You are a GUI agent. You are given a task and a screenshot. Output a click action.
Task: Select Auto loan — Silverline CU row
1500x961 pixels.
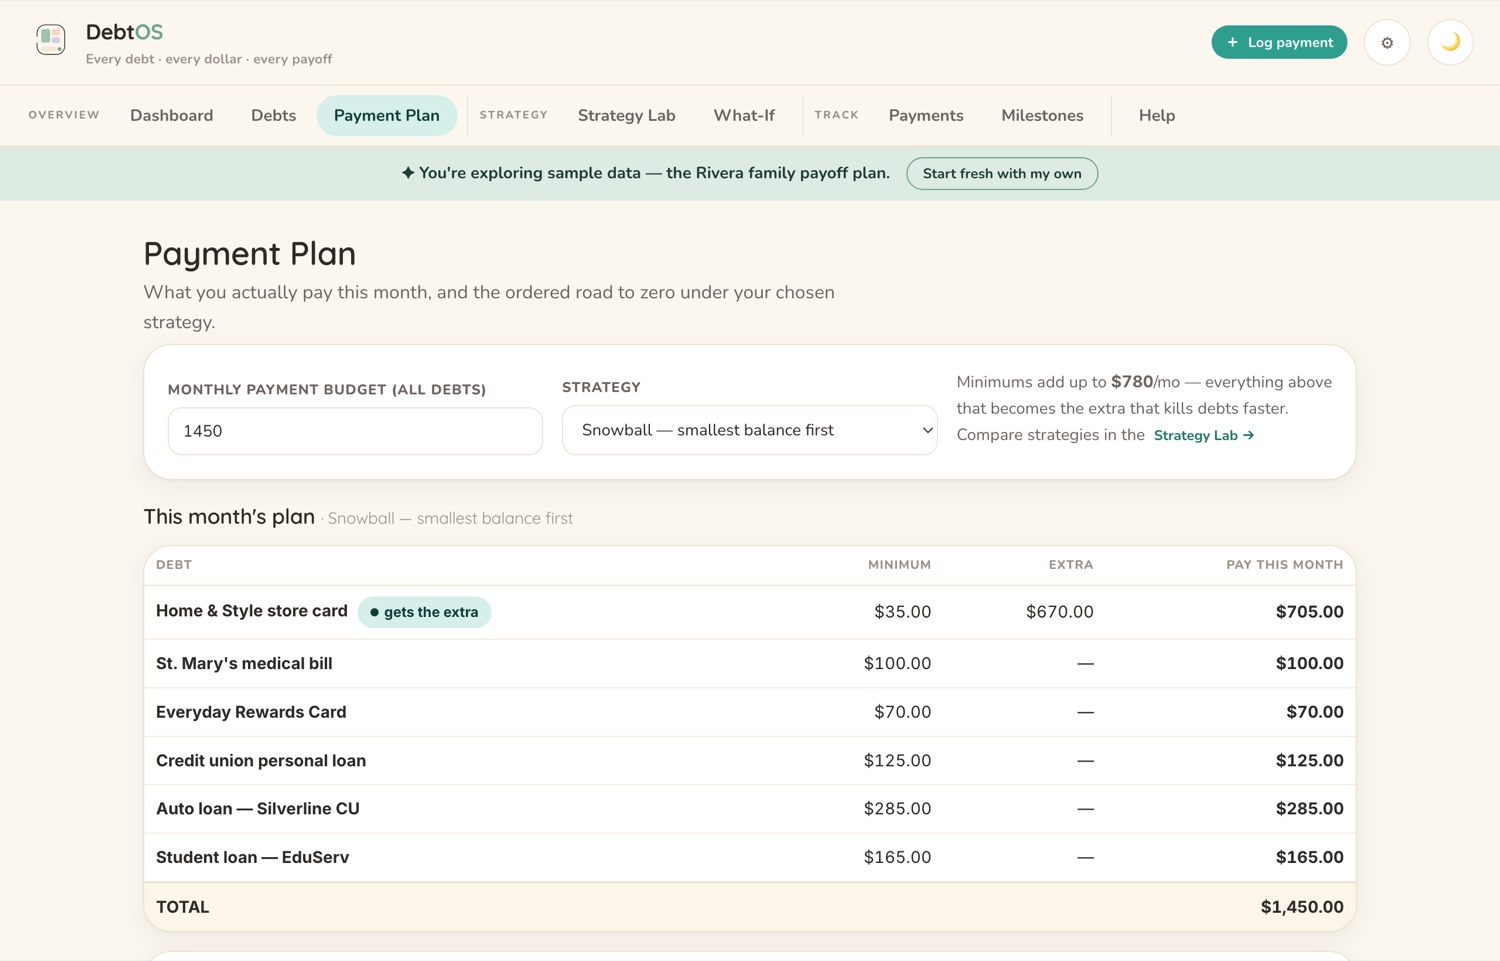(x=750, y=809)
